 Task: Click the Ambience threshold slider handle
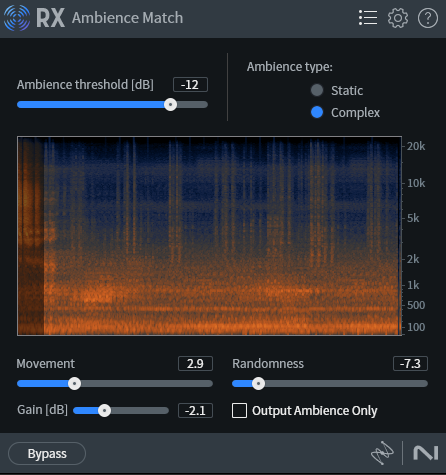click(170, 105)
